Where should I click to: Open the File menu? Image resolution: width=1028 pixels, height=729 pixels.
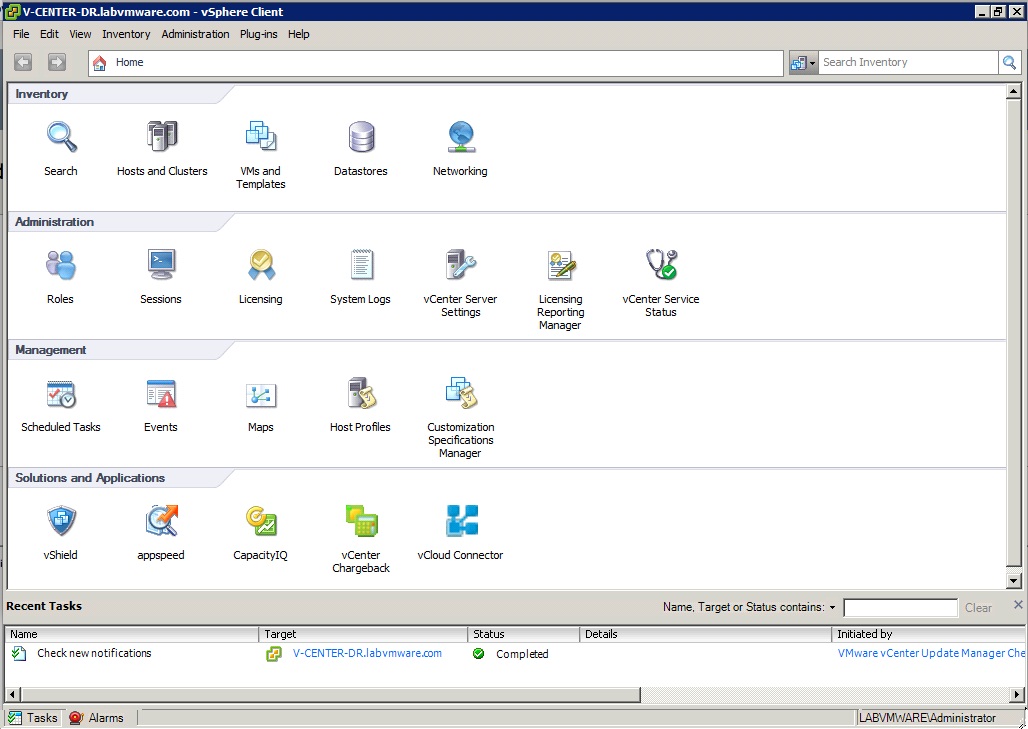tap(21, 34)
